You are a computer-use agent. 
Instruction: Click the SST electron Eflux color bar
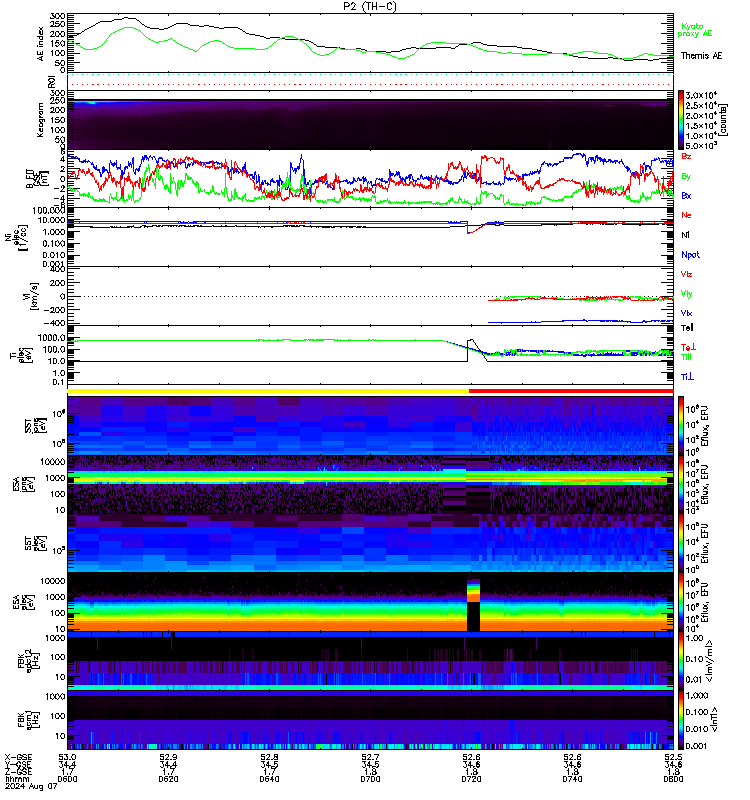click(x=681, y=543)
